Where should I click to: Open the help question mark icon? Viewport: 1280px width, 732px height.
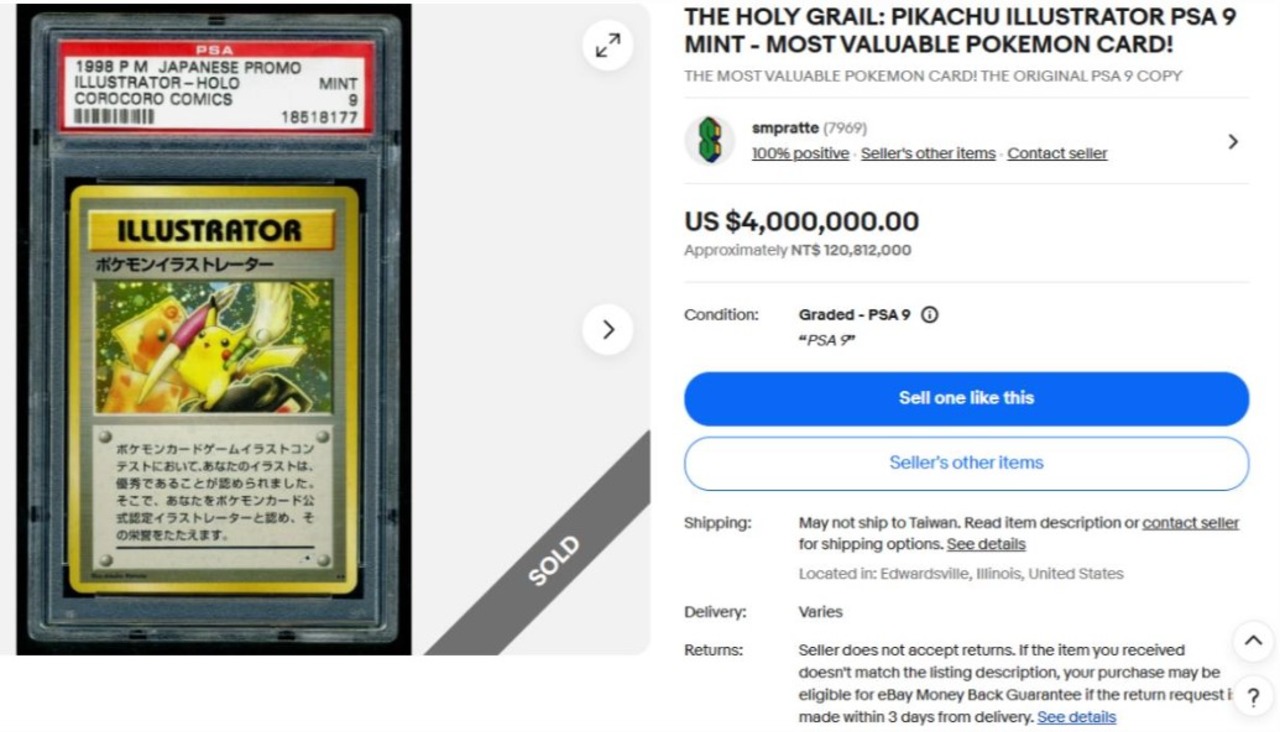tap(1253, 698)
